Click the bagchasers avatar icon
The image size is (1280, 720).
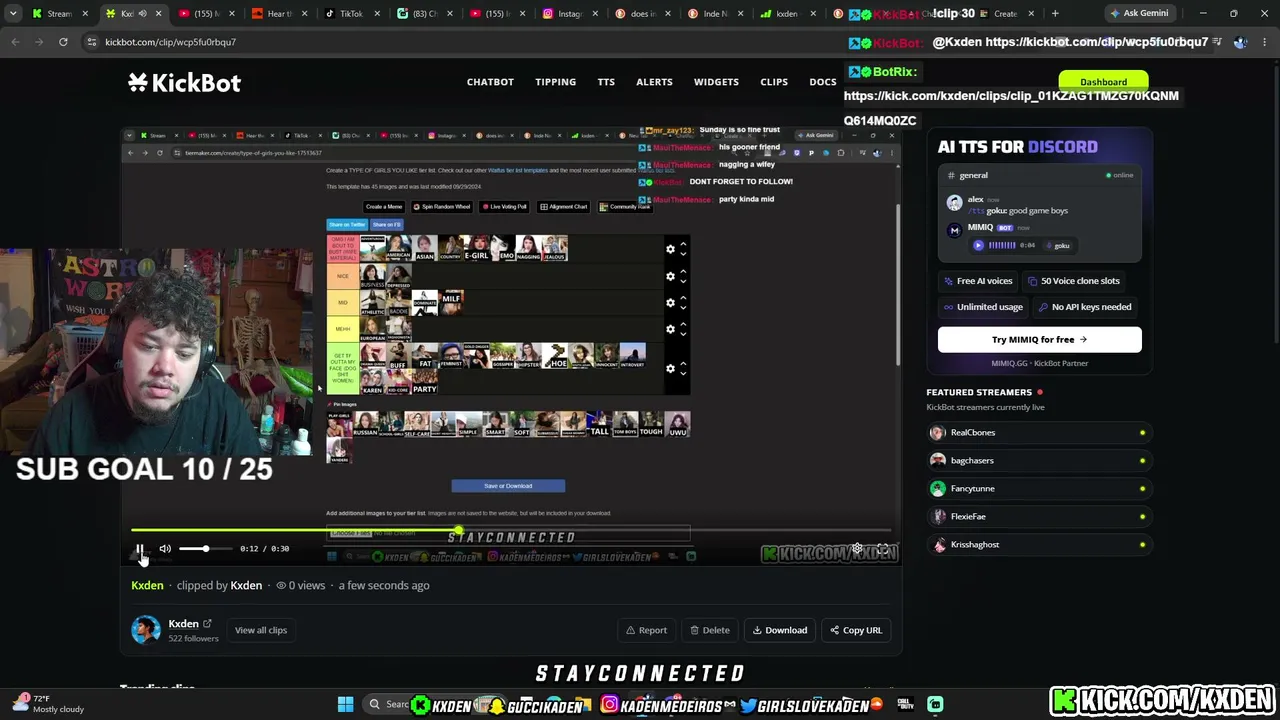point(937,461)
